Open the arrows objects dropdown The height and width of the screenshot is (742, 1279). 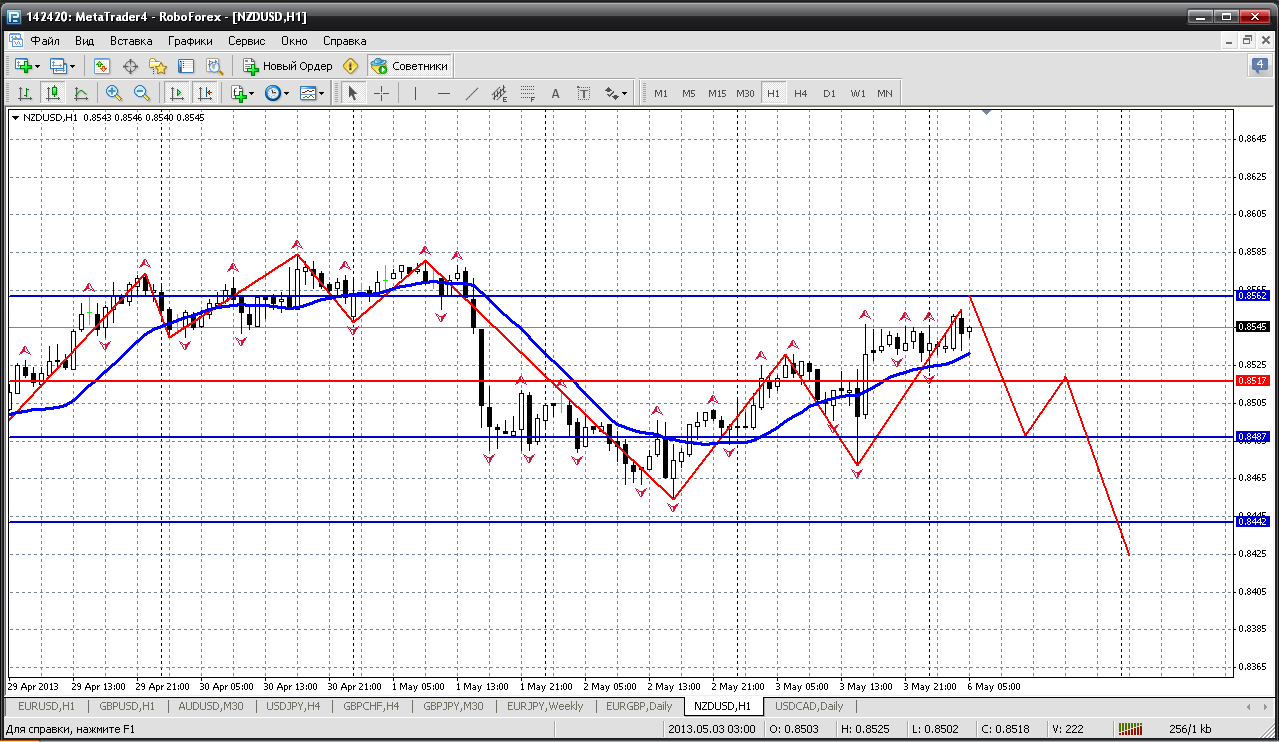pos(616,93)
